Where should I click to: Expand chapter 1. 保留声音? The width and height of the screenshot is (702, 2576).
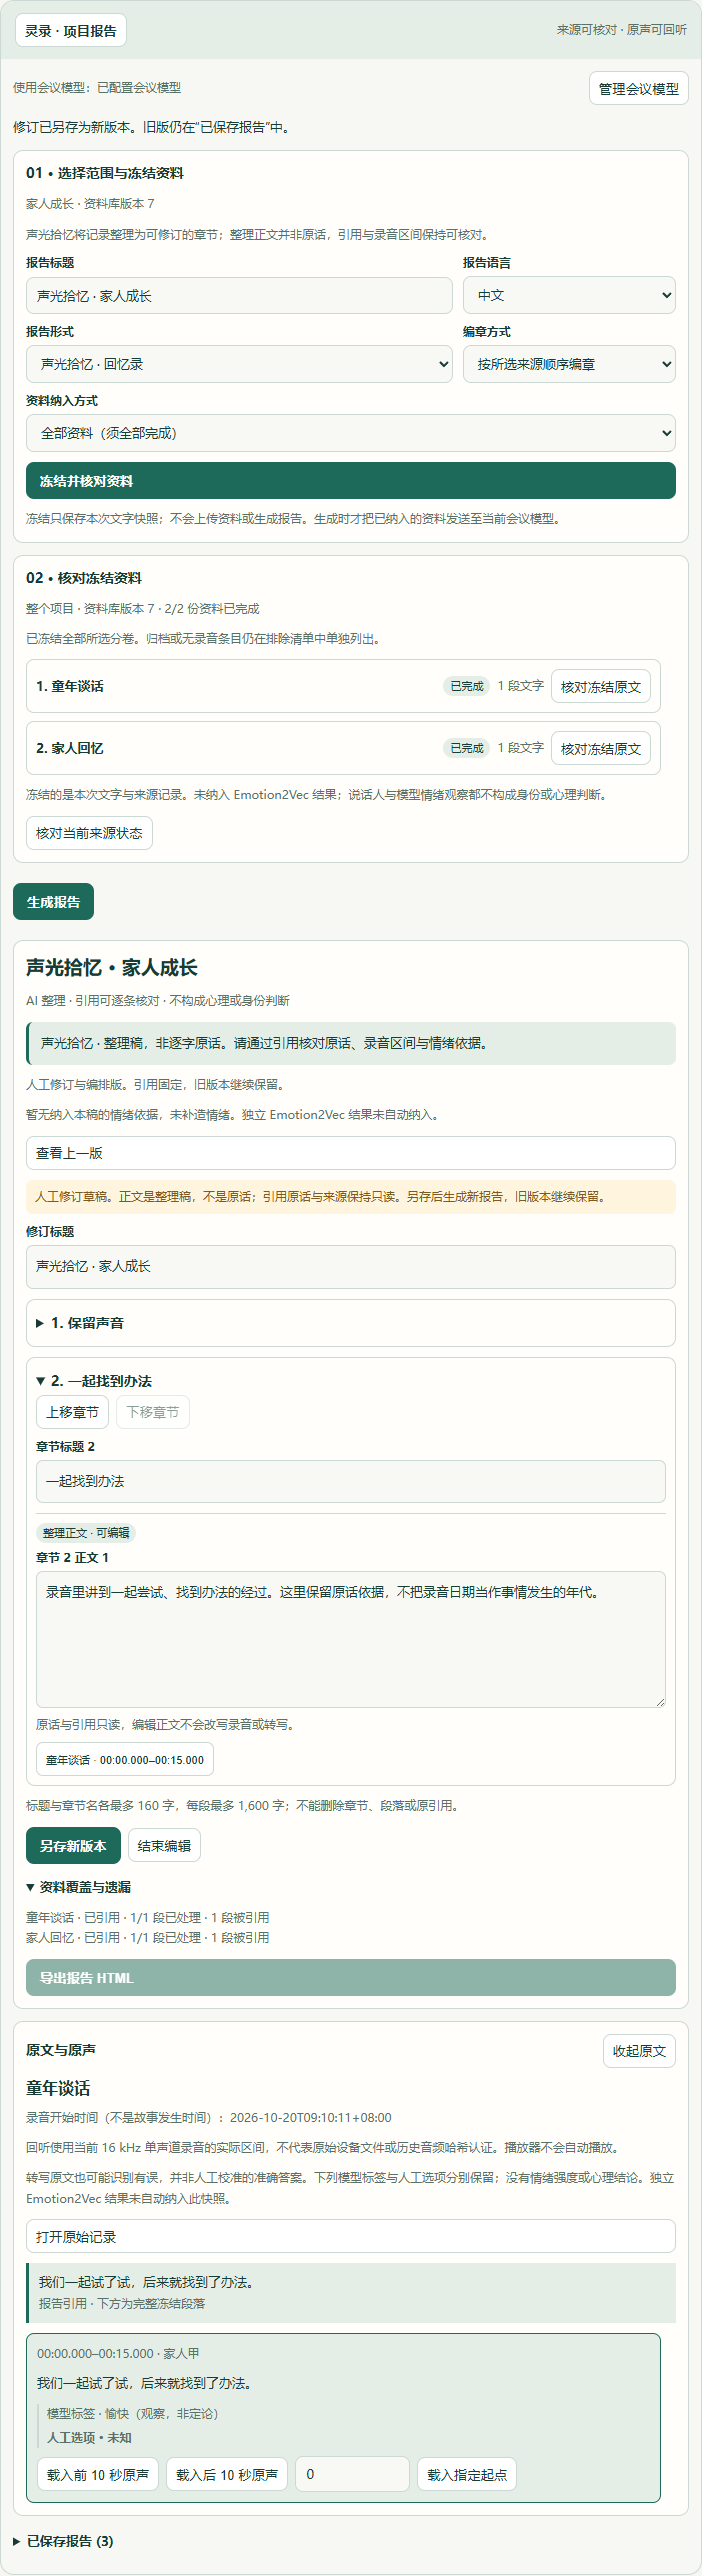(x=351, y=1323)
